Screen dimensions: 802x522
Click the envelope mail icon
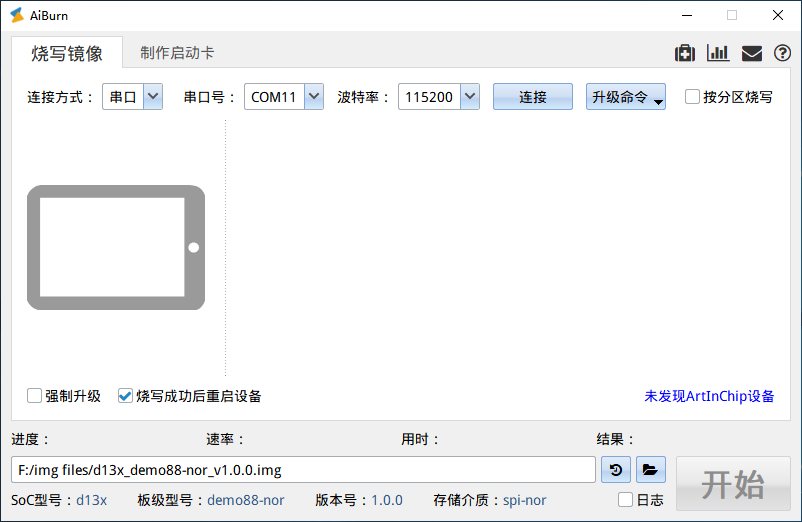(x=751, y=53)
